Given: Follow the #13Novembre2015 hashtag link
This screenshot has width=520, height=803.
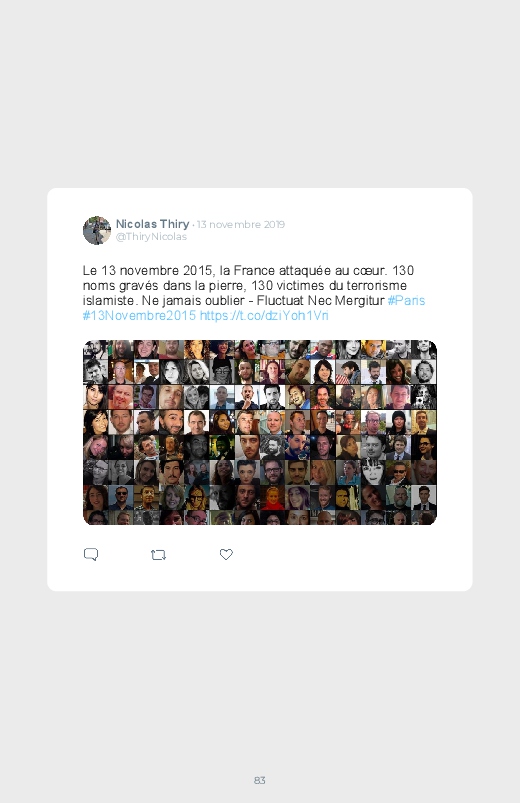Looking at the screenshot, I should coord(139,315).
